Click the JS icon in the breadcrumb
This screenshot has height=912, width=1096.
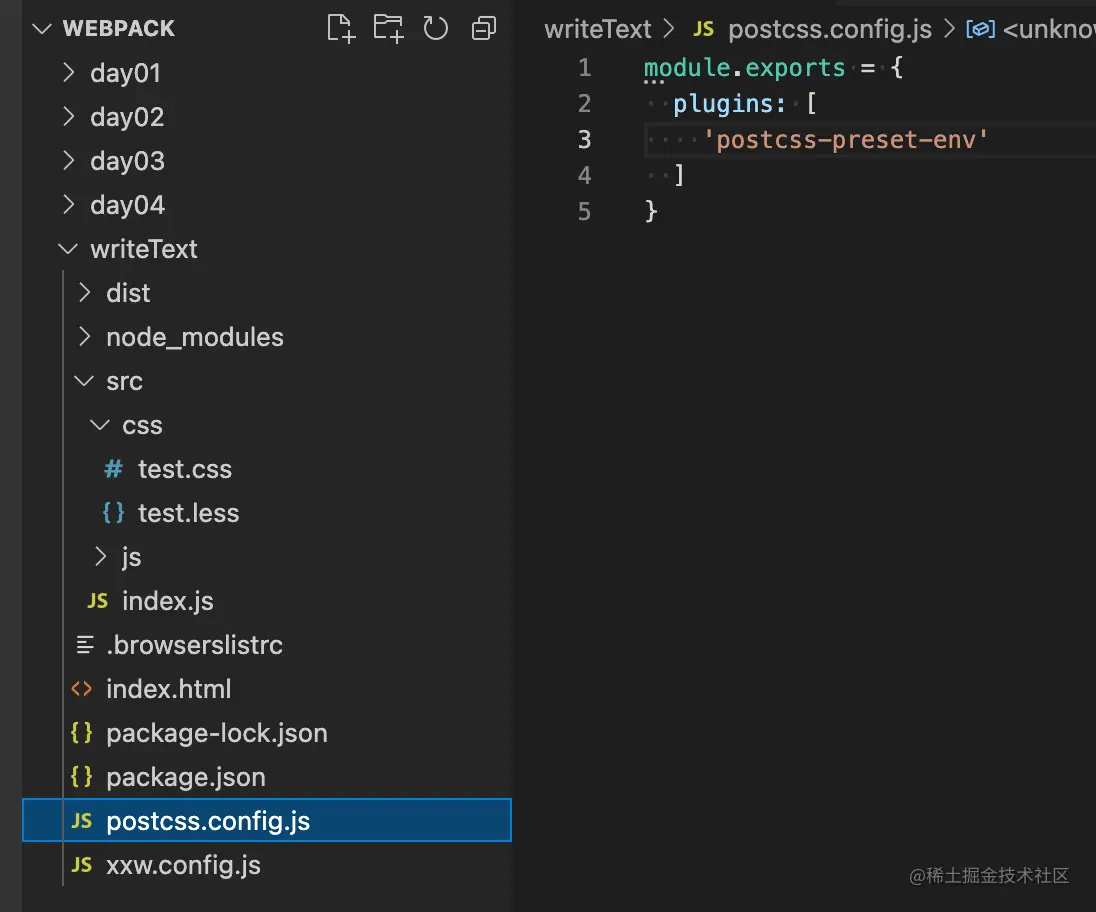coord(704,29)
